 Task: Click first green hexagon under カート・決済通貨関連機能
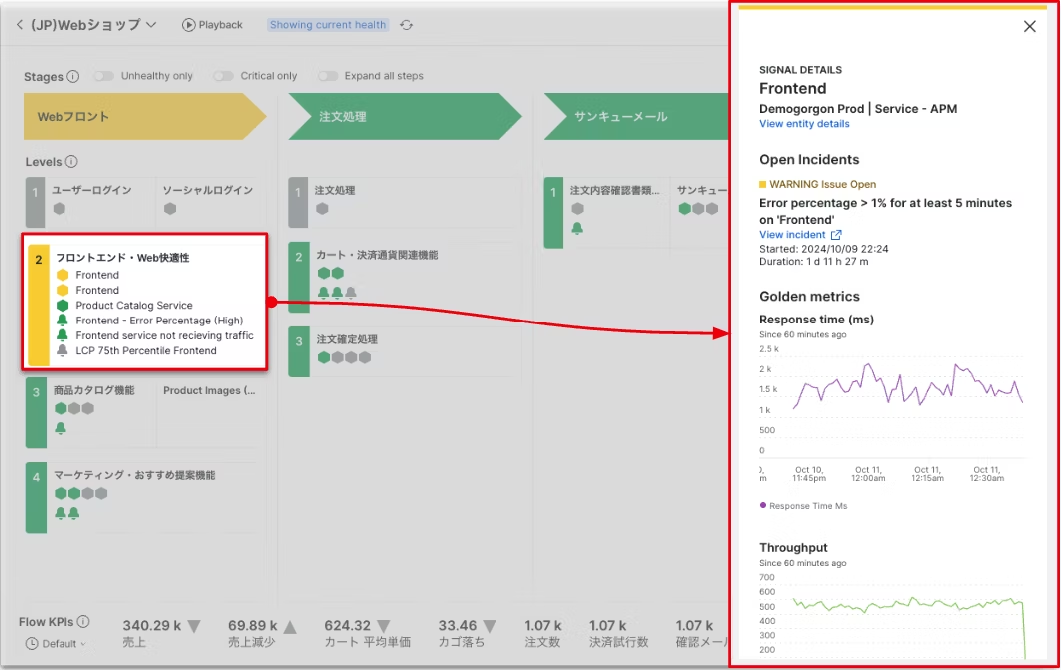(324, 273)
